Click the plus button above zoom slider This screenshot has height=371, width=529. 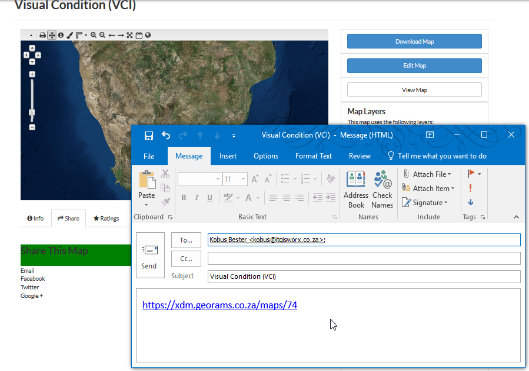click(32, 74)
